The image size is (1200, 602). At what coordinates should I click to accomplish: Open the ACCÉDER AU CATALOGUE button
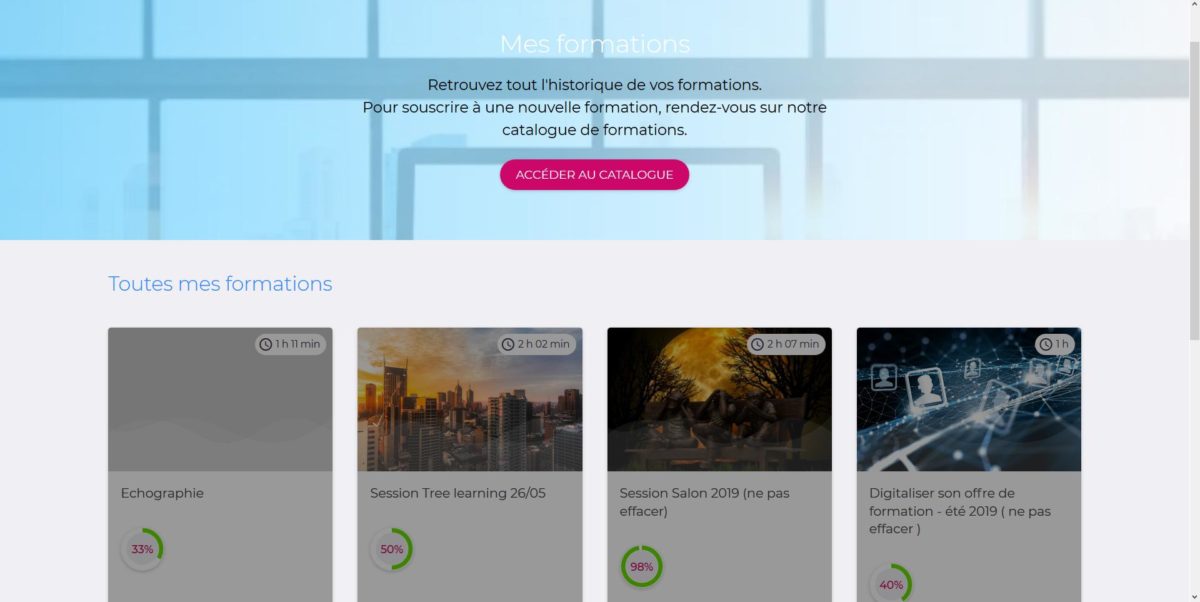594,174
